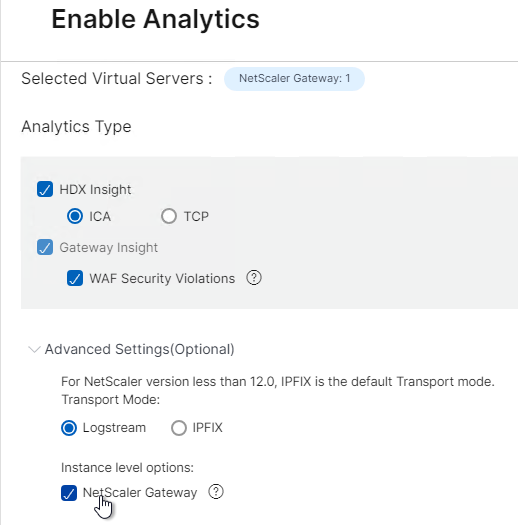Screen dimensions: 518x525
Task: Click the 'Selected Virtual Servers' label
Action: point(117,79)
